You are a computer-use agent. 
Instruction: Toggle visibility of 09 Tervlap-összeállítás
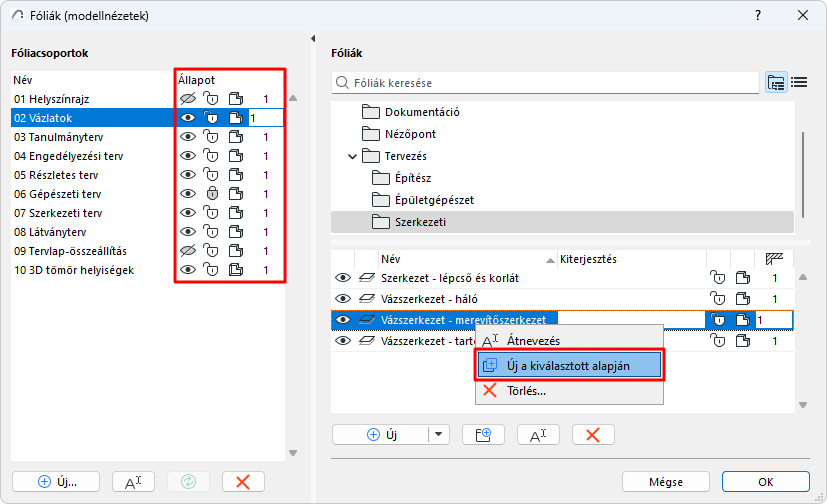tap(187, 251)
